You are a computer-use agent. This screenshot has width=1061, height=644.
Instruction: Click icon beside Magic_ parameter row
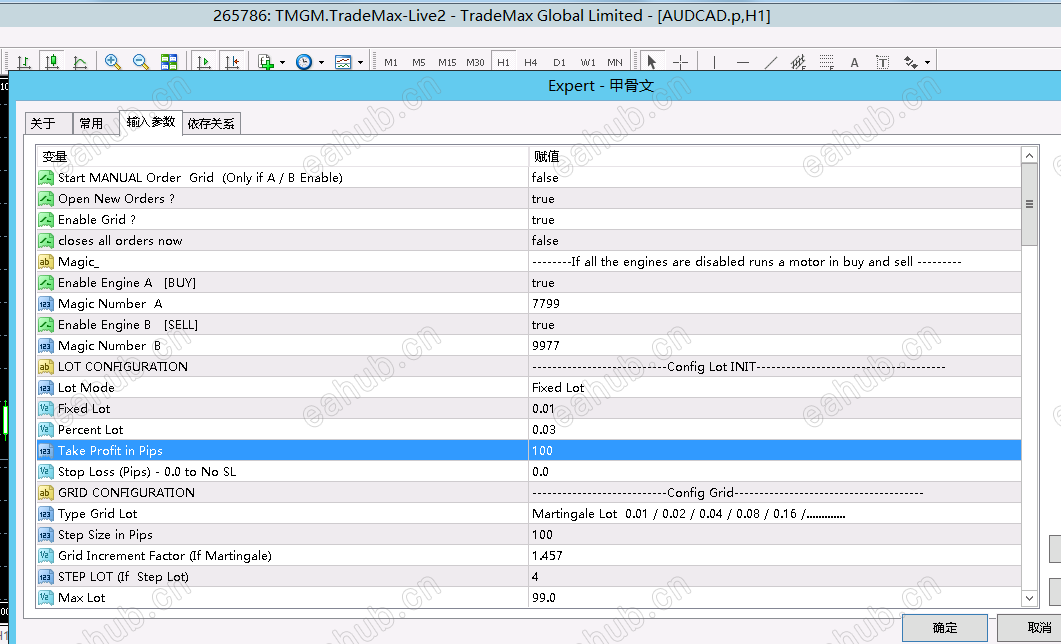pyautogui.click(x=45, y=262)
